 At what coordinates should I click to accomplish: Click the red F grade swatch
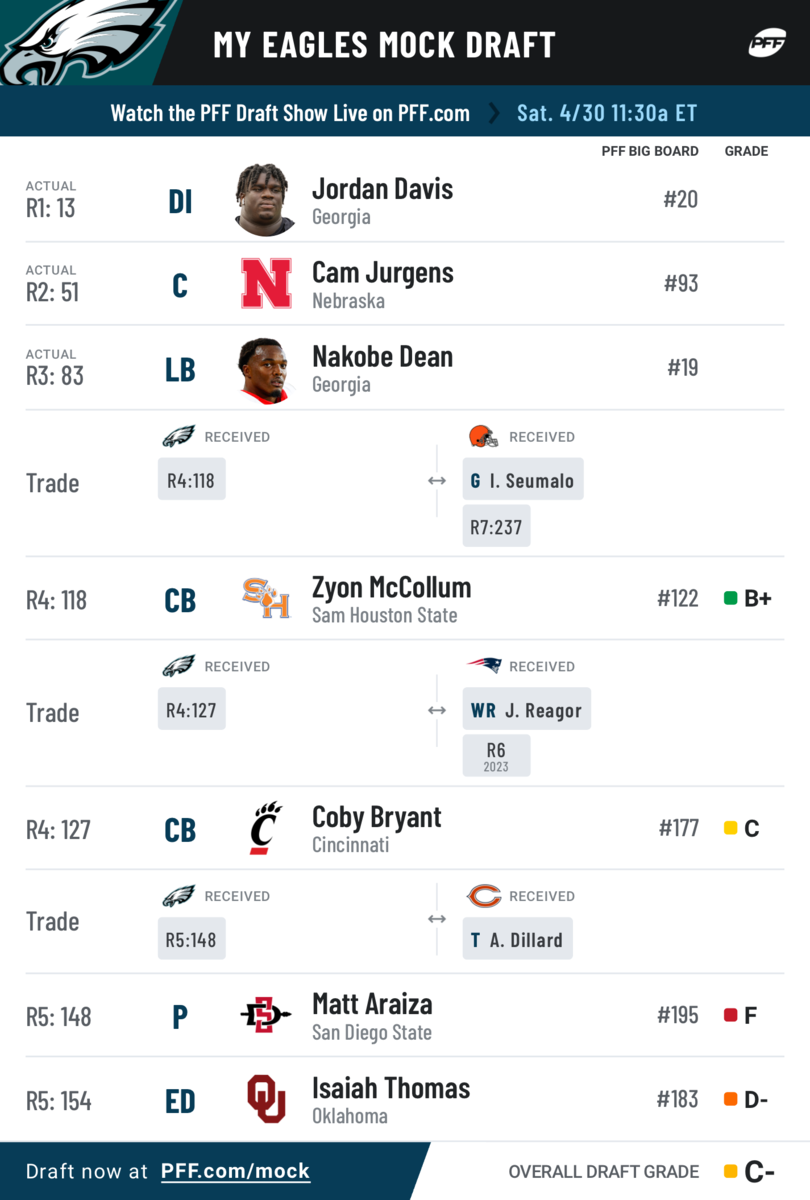click(730, 1016)
